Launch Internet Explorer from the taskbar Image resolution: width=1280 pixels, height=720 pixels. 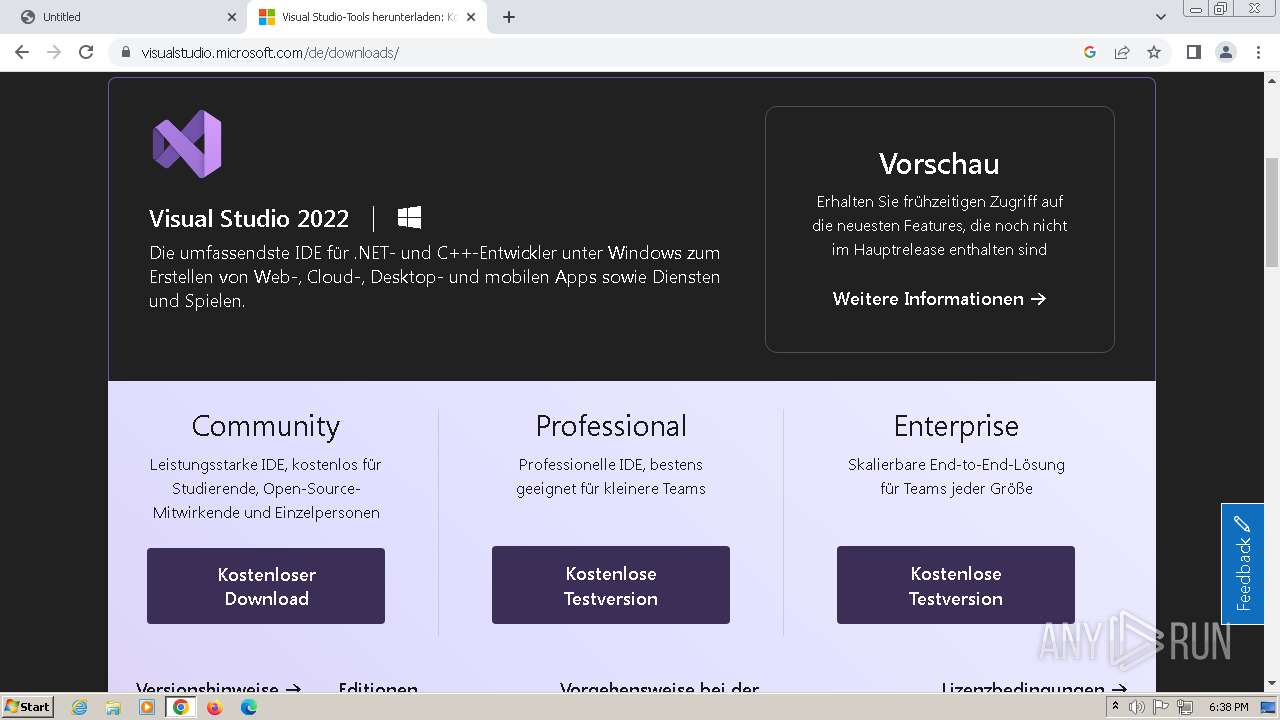click(x=79, y=707)
